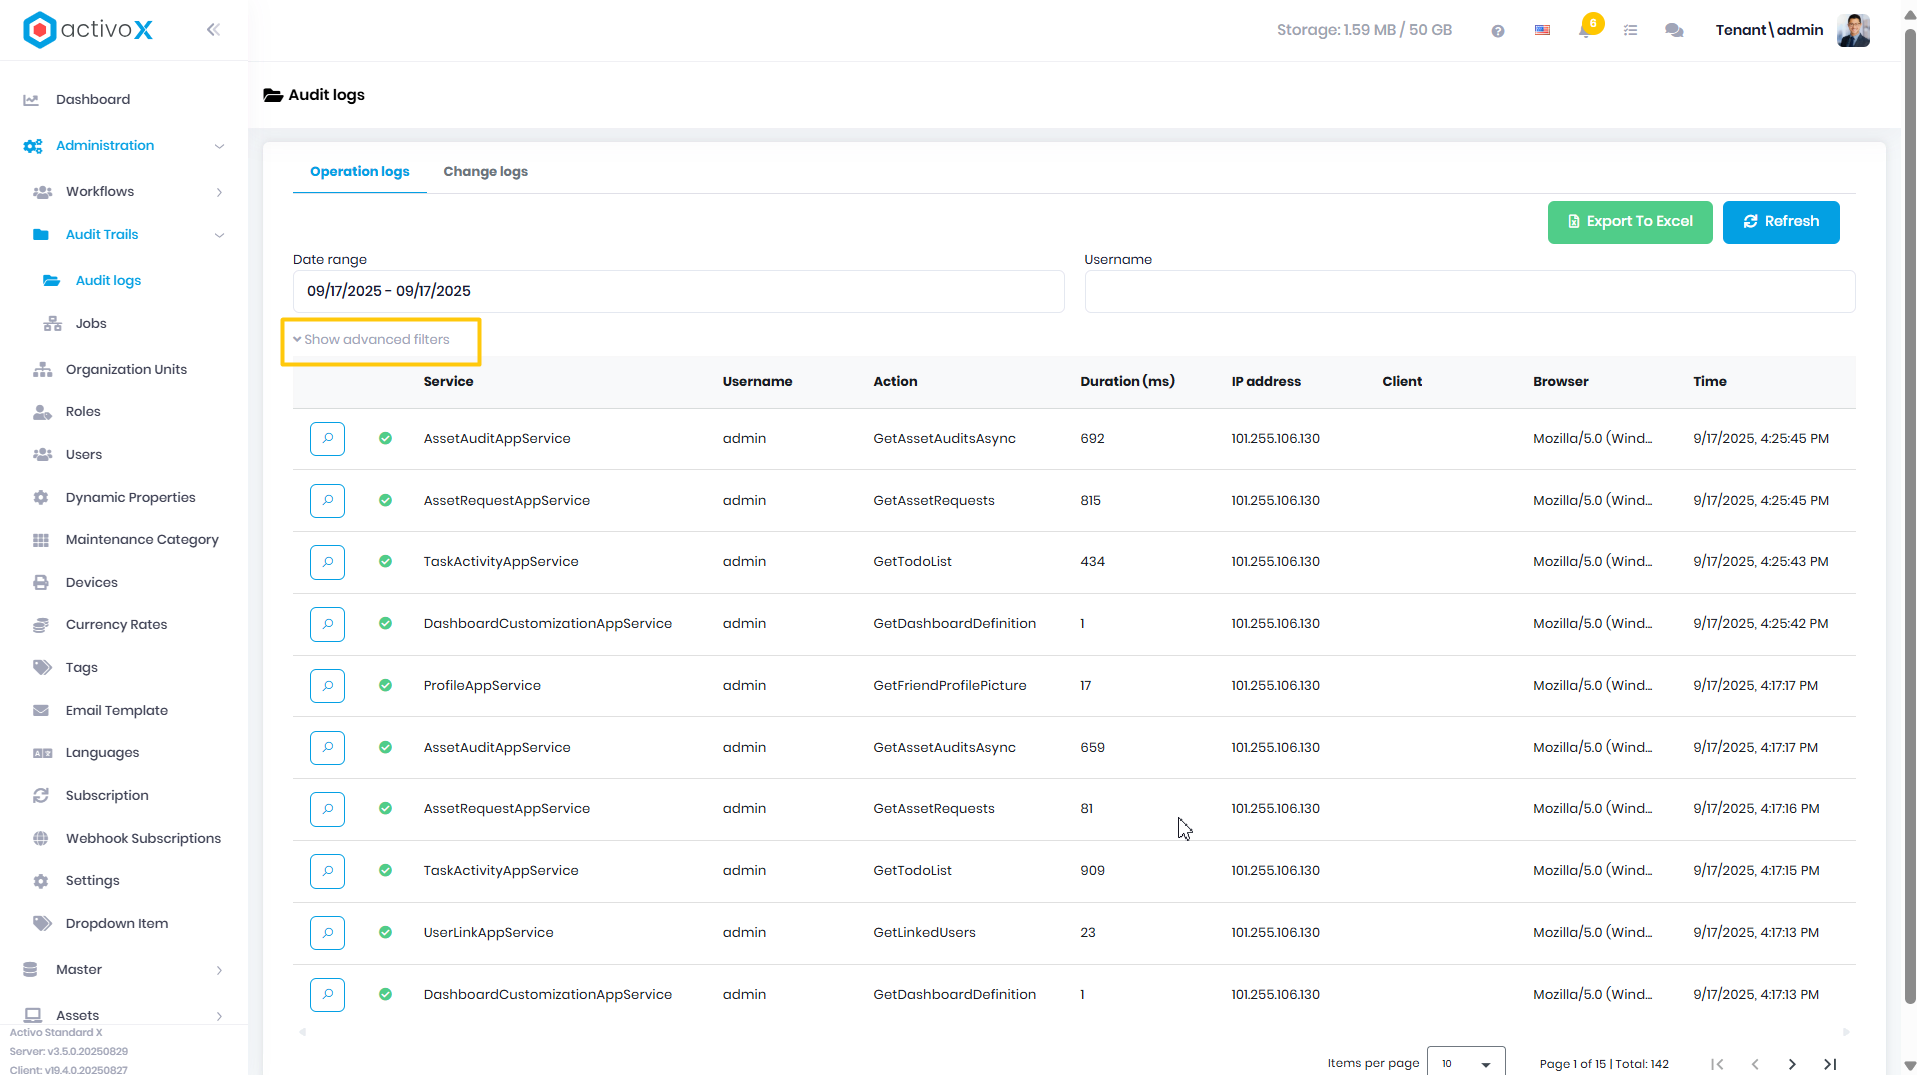Collapse the sidebar with double-chevron icon
Screen dimensions: 1917x1075
[x=213, y=30]
